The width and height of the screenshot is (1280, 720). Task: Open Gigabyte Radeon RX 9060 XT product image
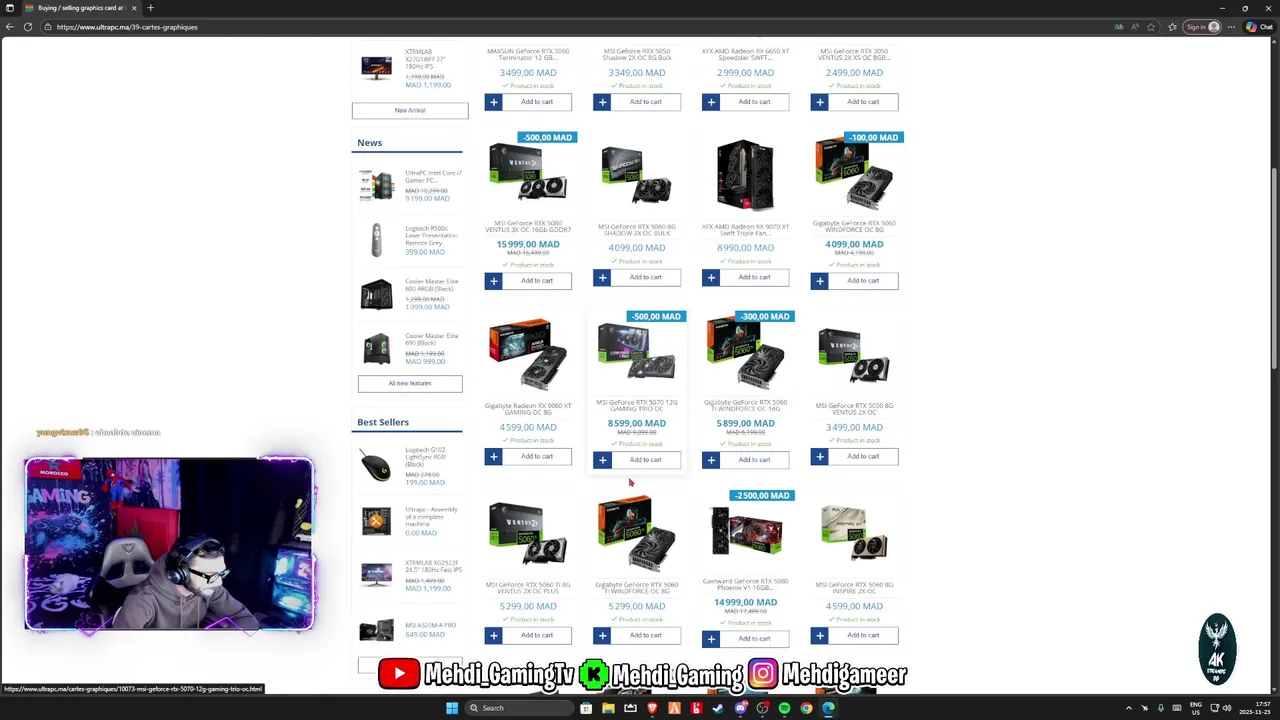[528, 353]
